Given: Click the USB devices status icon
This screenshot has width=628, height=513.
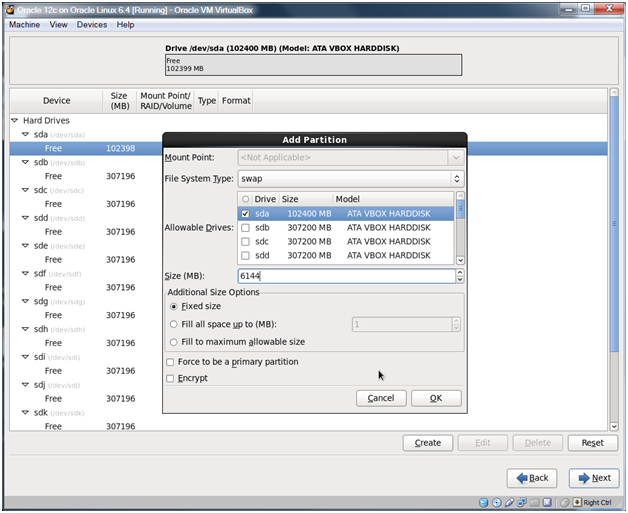Looking at the screenshot, I should pyautogui.click(x=510, y=502).
